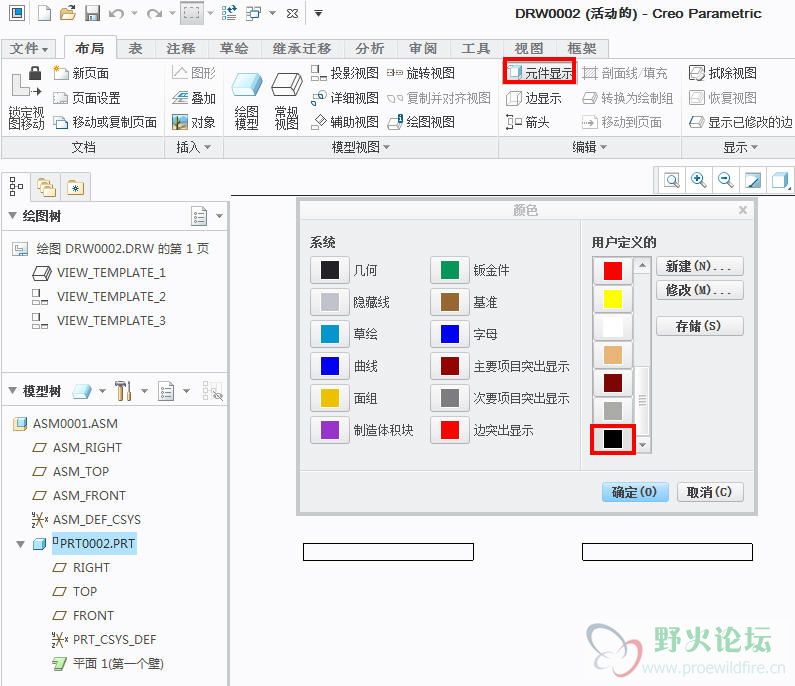Viewport: 795px width, 686px height.
Task: Undo the last action
Action: coord(116,14)
